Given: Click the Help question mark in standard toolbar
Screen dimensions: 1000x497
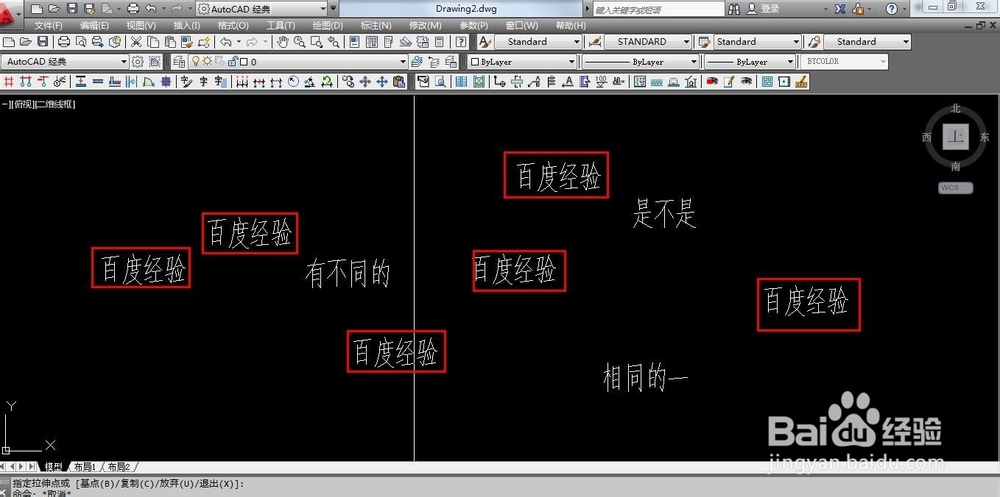Looking at the screenshot, I should click(460, 42).
